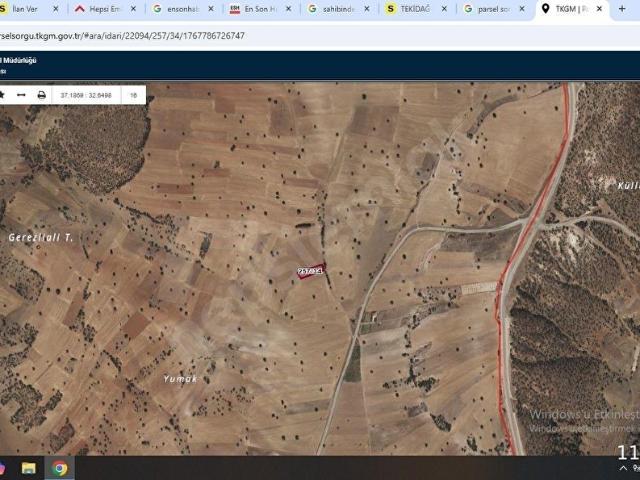Close the Hepsi Emlak tab

[x=133, y=9]
